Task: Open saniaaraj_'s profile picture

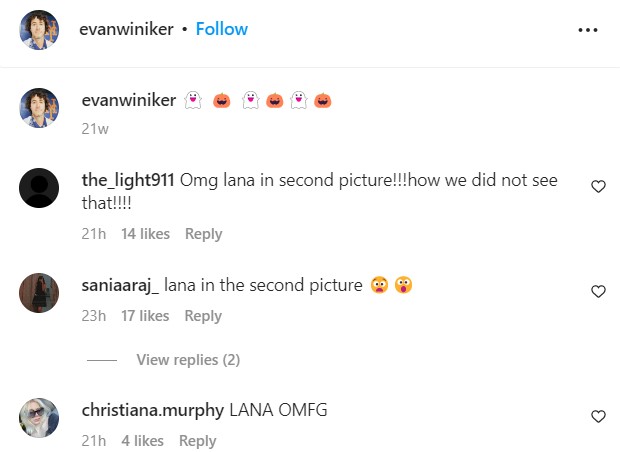Action: click(x=39, y=292)
